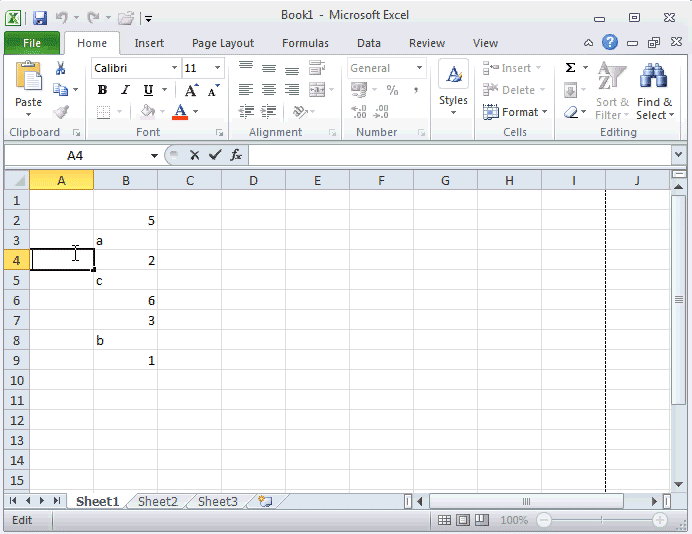Click the Format Painter brush icon
This screenshot has height=534, width=692.
point(61,112)
